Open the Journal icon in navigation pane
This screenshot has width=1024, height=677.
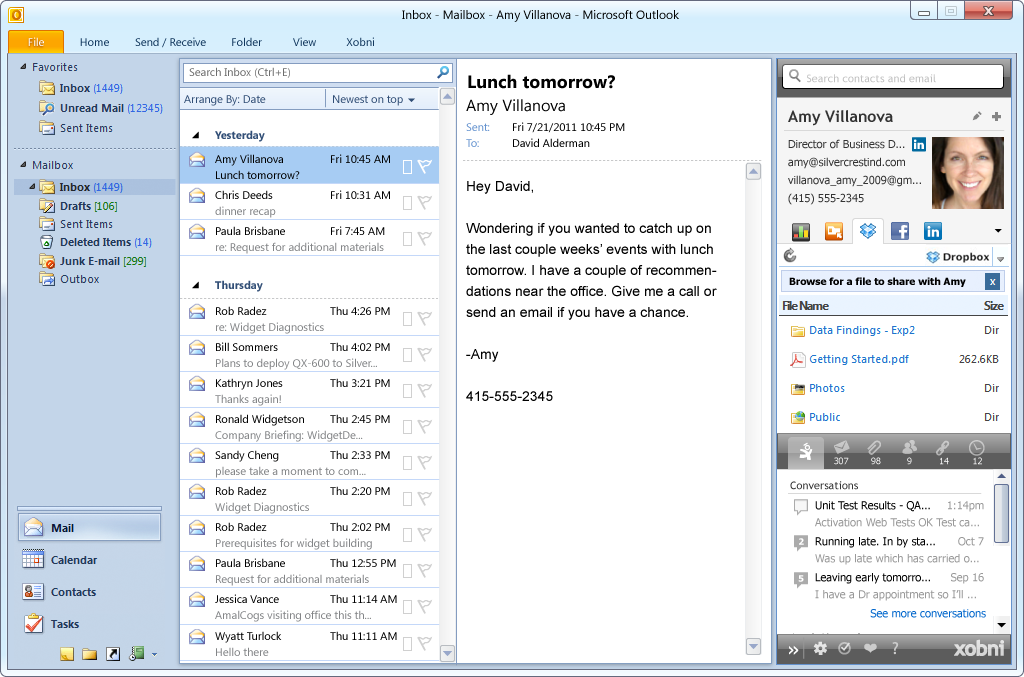point(136,653)
